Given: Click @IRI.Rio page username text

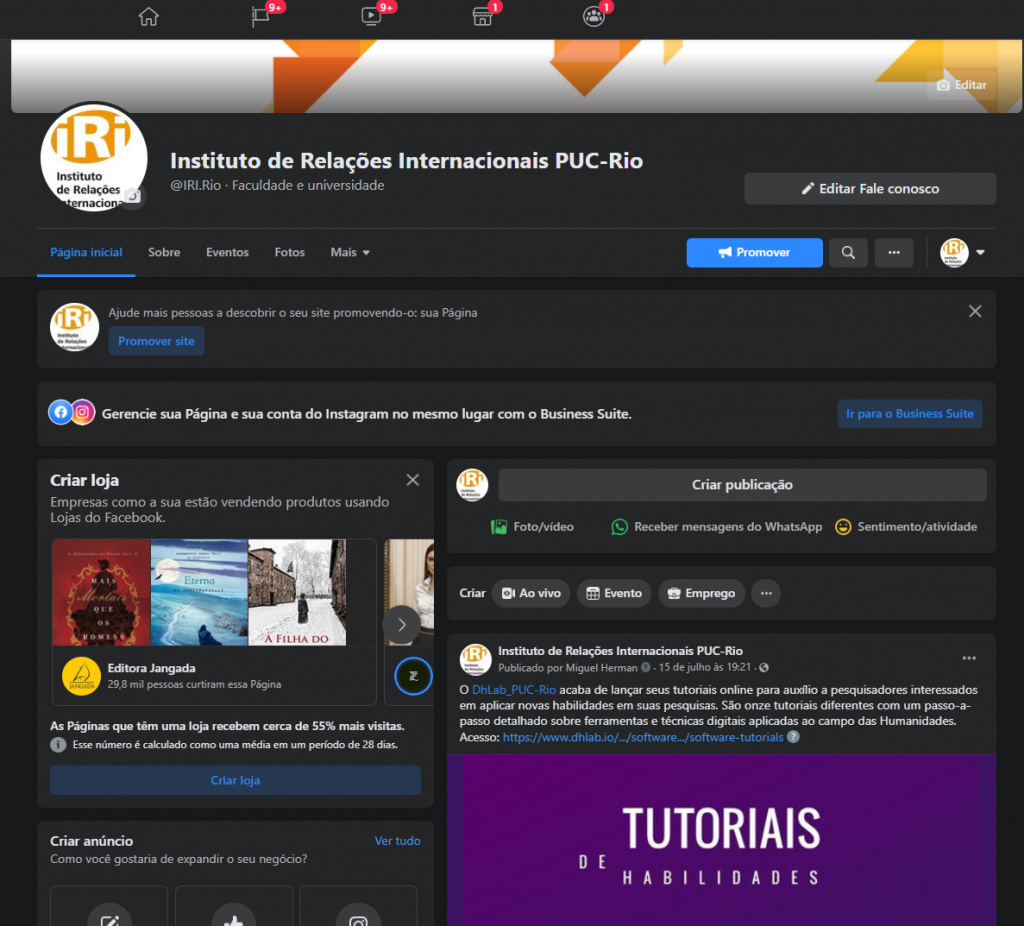Looking at the screenshot, I should 196,185.
